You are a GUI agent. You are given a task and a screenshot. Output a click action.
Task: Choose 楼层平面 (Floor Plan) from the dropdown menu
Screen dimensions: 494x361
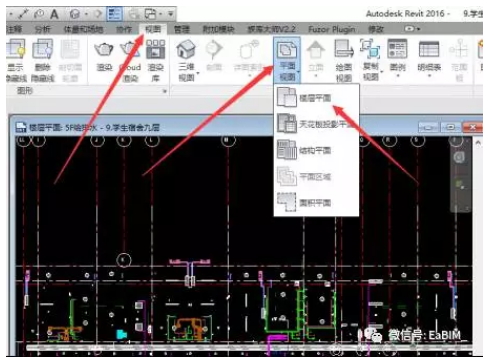coord(316,98)
